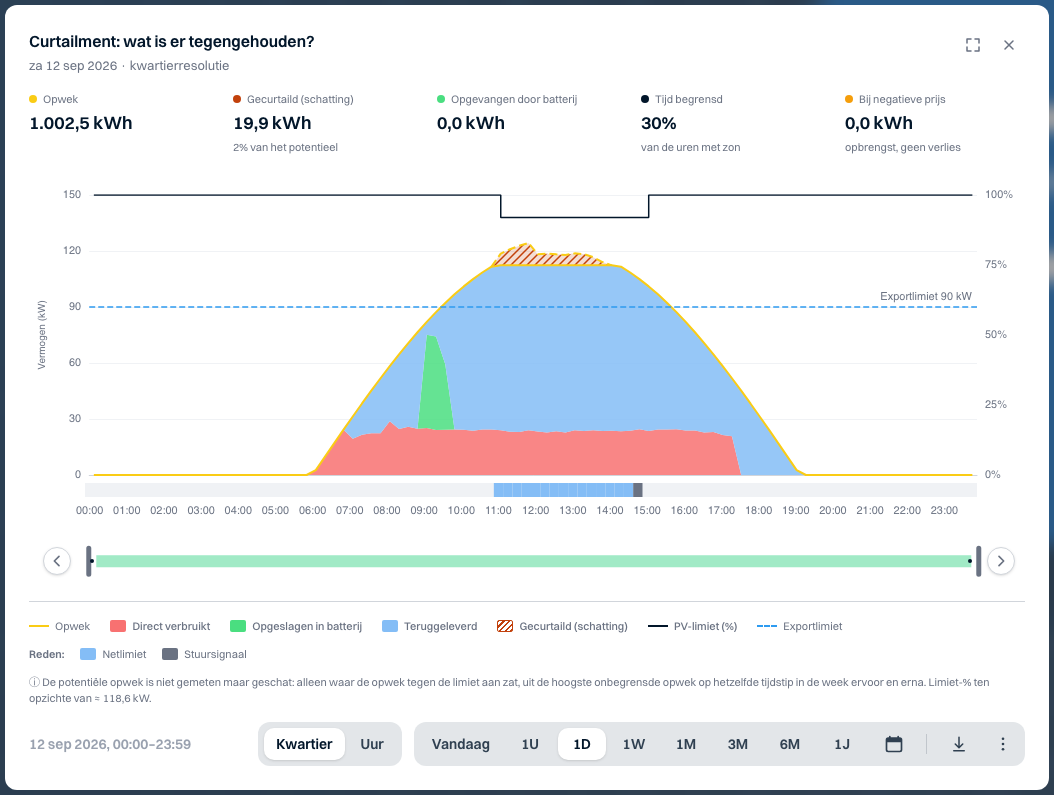Close the curtailment dialog

tap(1009, 45)
